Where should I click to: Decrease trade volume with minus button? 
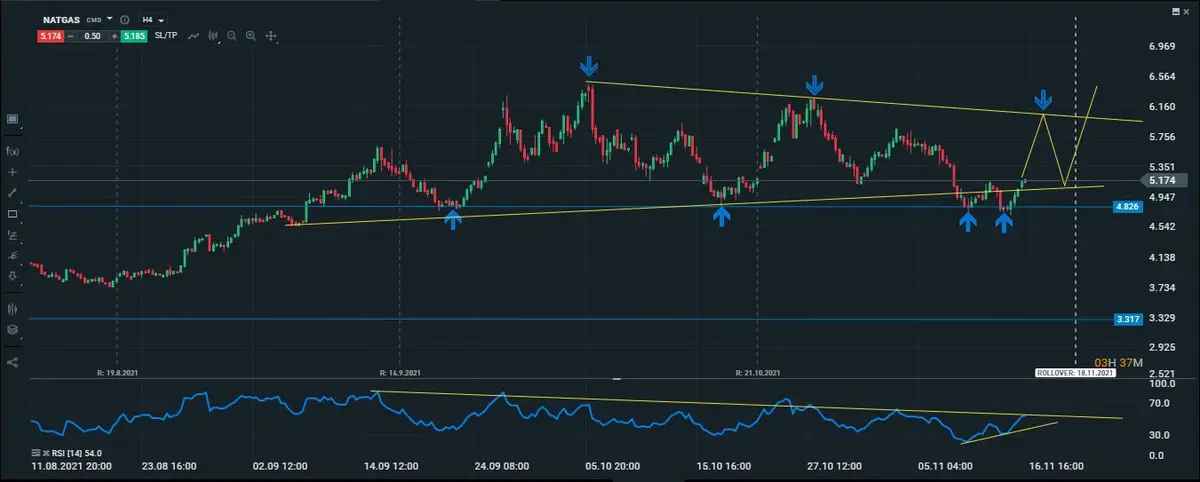(x=72, y=36)
